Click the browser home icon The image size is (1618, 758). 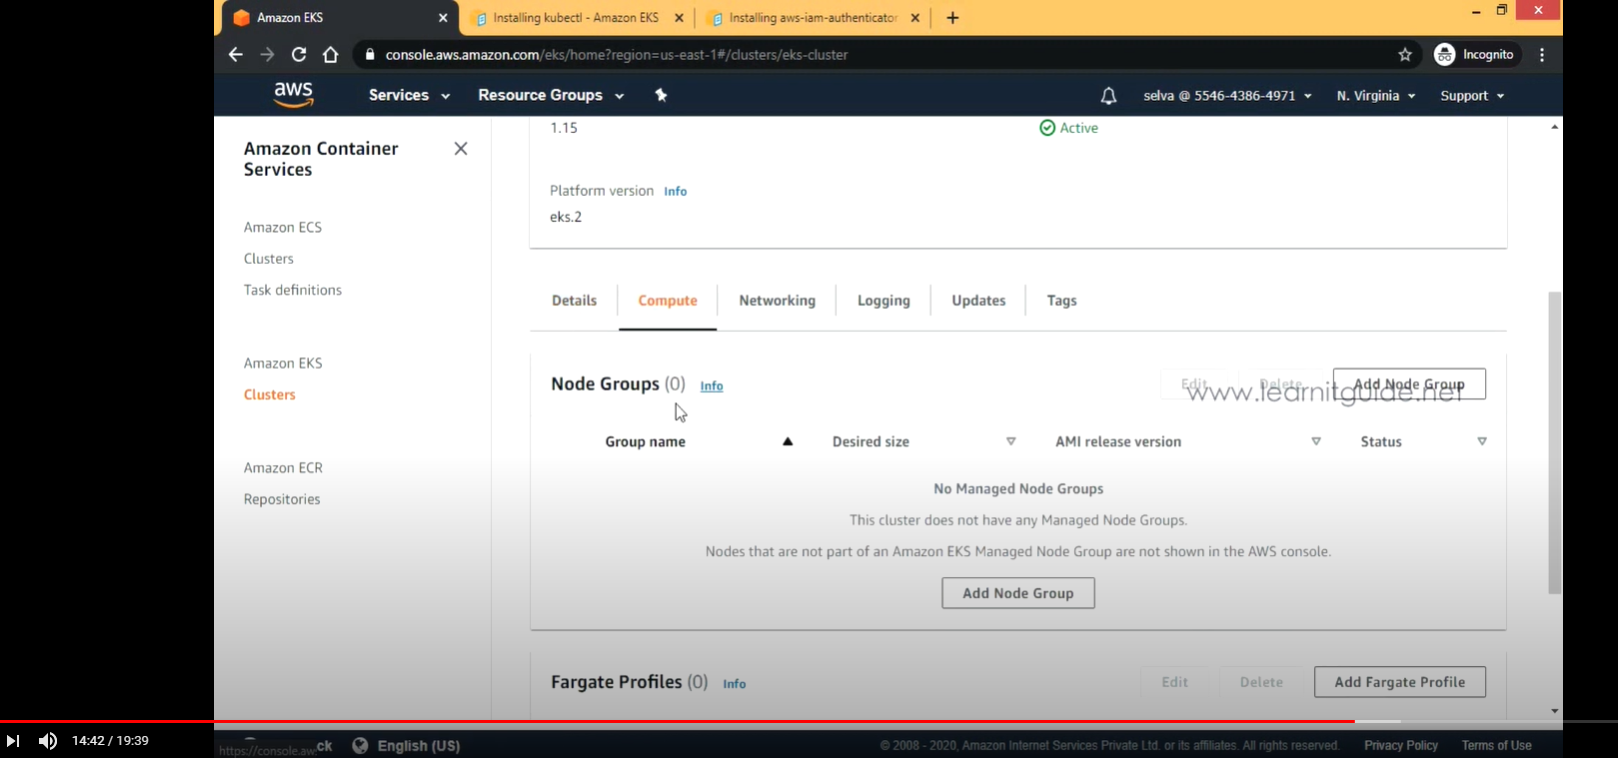tap(331, 55)
